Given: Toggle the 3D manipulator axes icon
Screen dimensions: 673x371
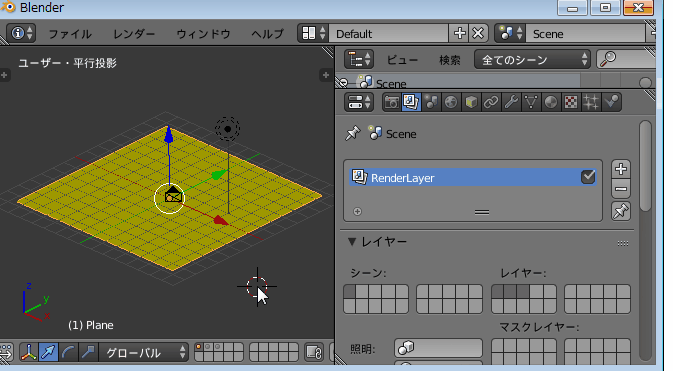Looking at the screenshot, I should (x=28, y=353).
